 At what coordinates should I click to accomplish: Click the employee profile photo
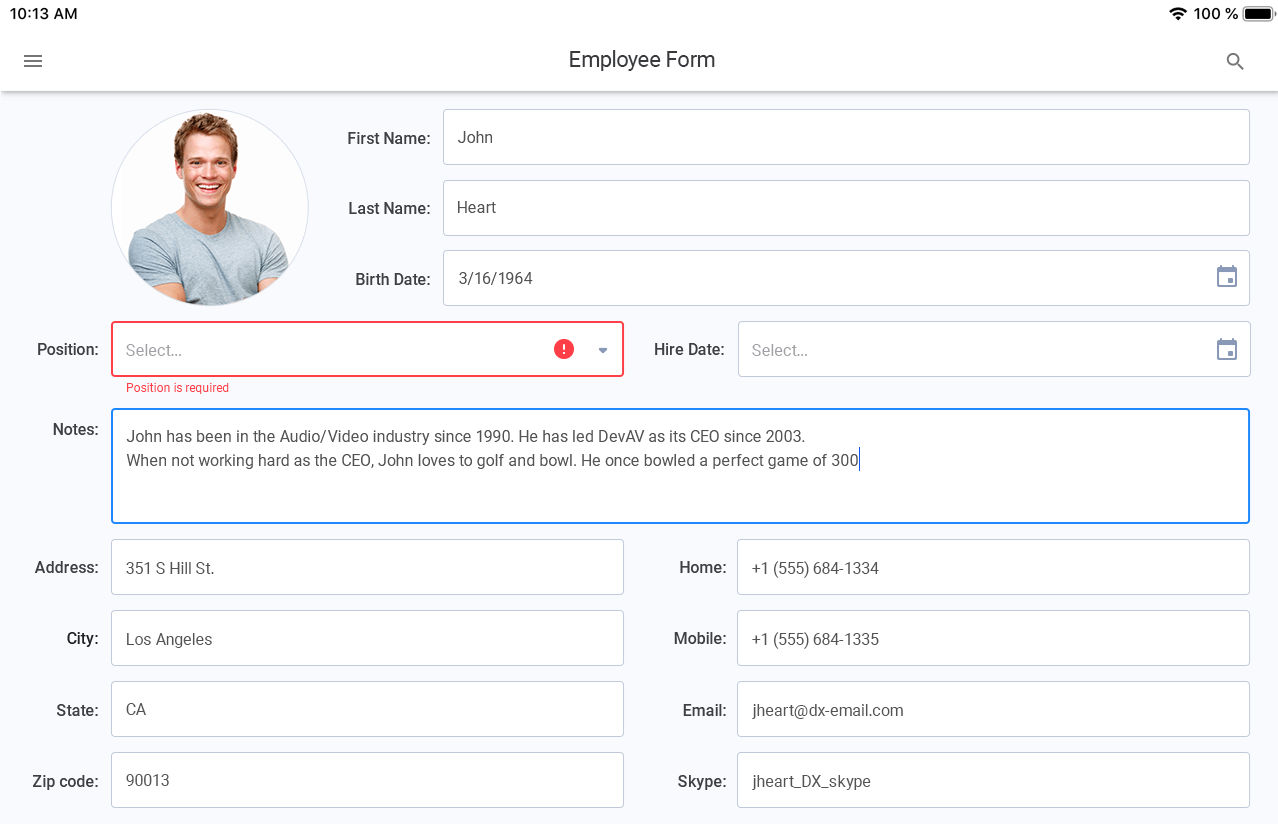pos(209,207)
